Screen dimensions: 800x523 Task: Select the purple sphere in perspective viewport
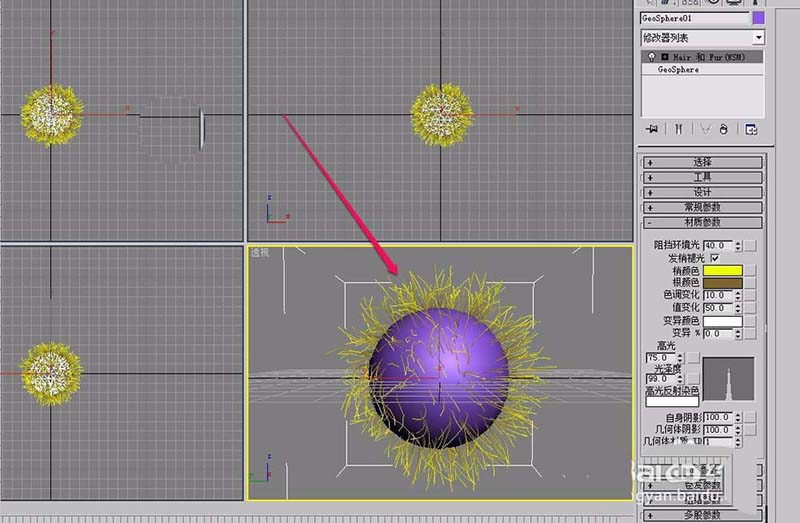click(x=439, y=378)
